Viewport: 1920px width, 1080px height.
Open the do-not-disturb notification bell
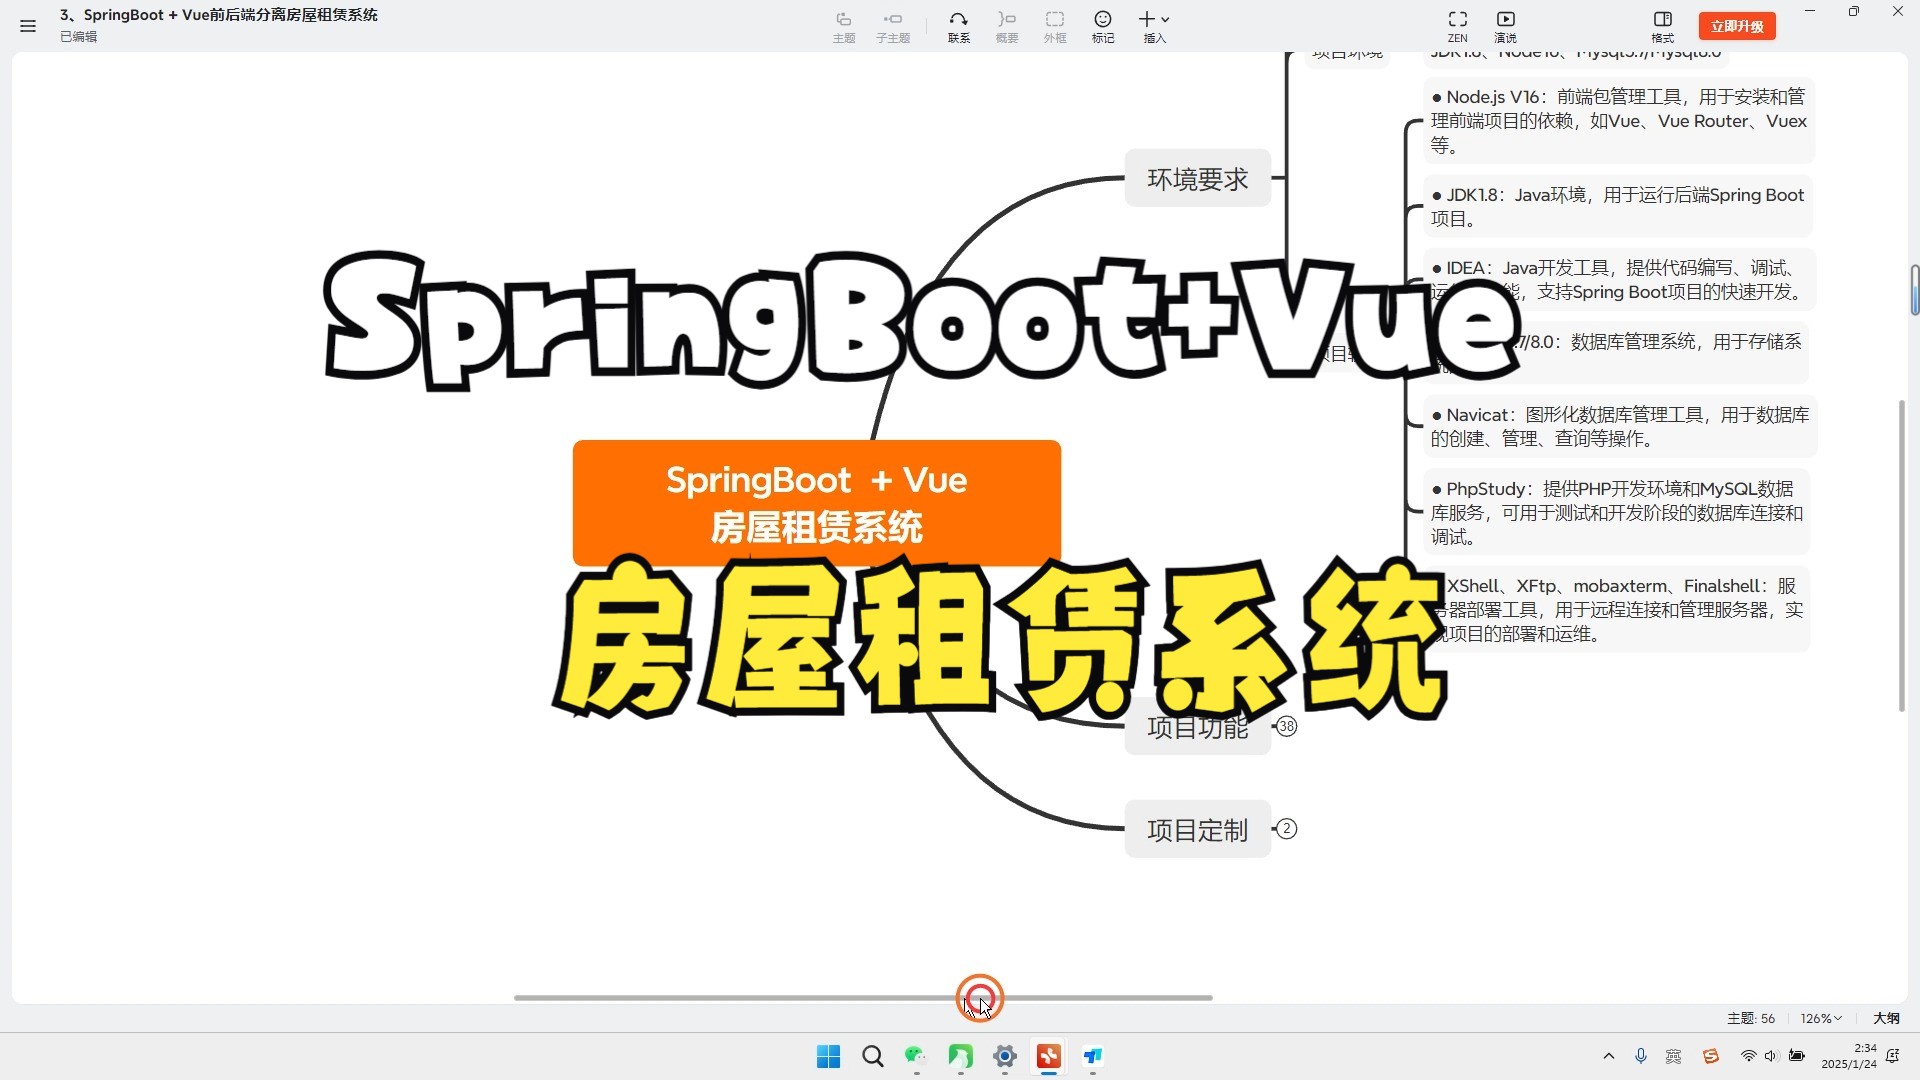tap(1892, 1057)
